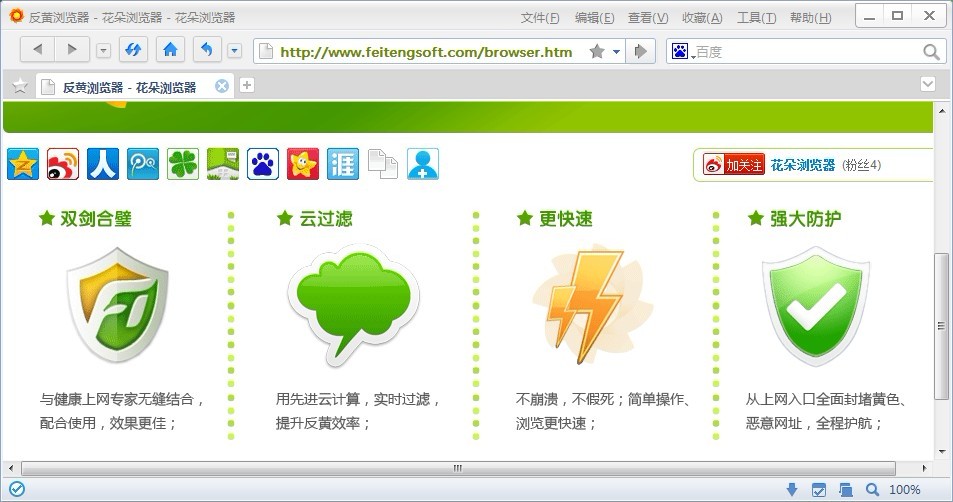953x502 pixels.
Task: Click the Go arrow button beside address bar
Action: [x=640, y=52]
